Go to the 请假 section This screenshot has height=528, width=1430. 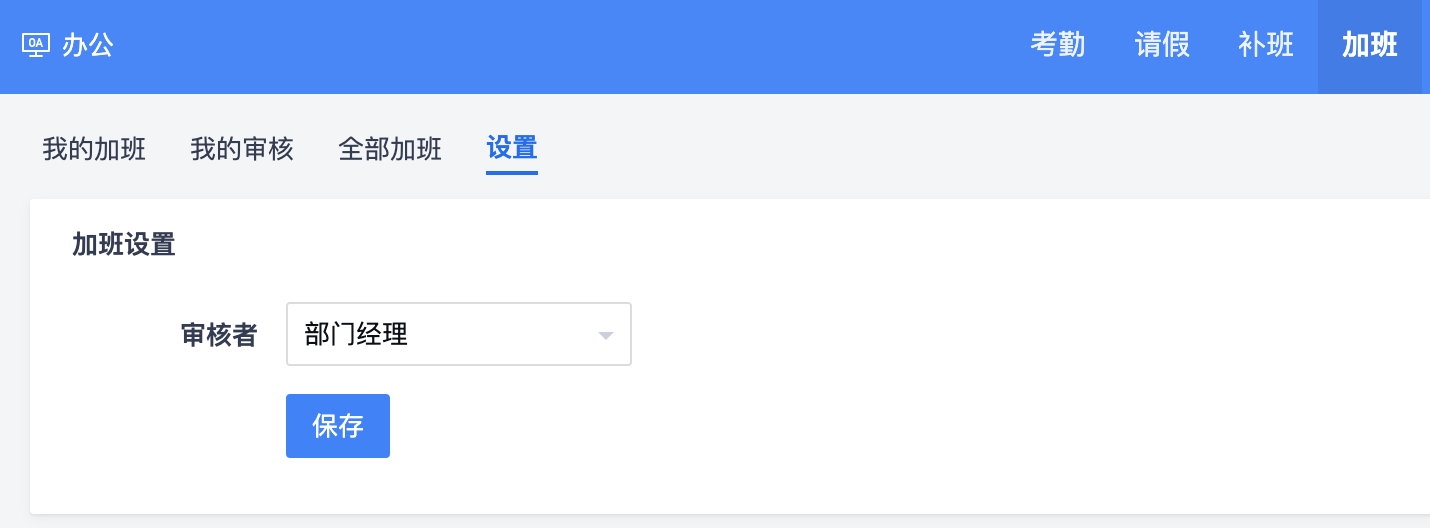point(1162,45)
